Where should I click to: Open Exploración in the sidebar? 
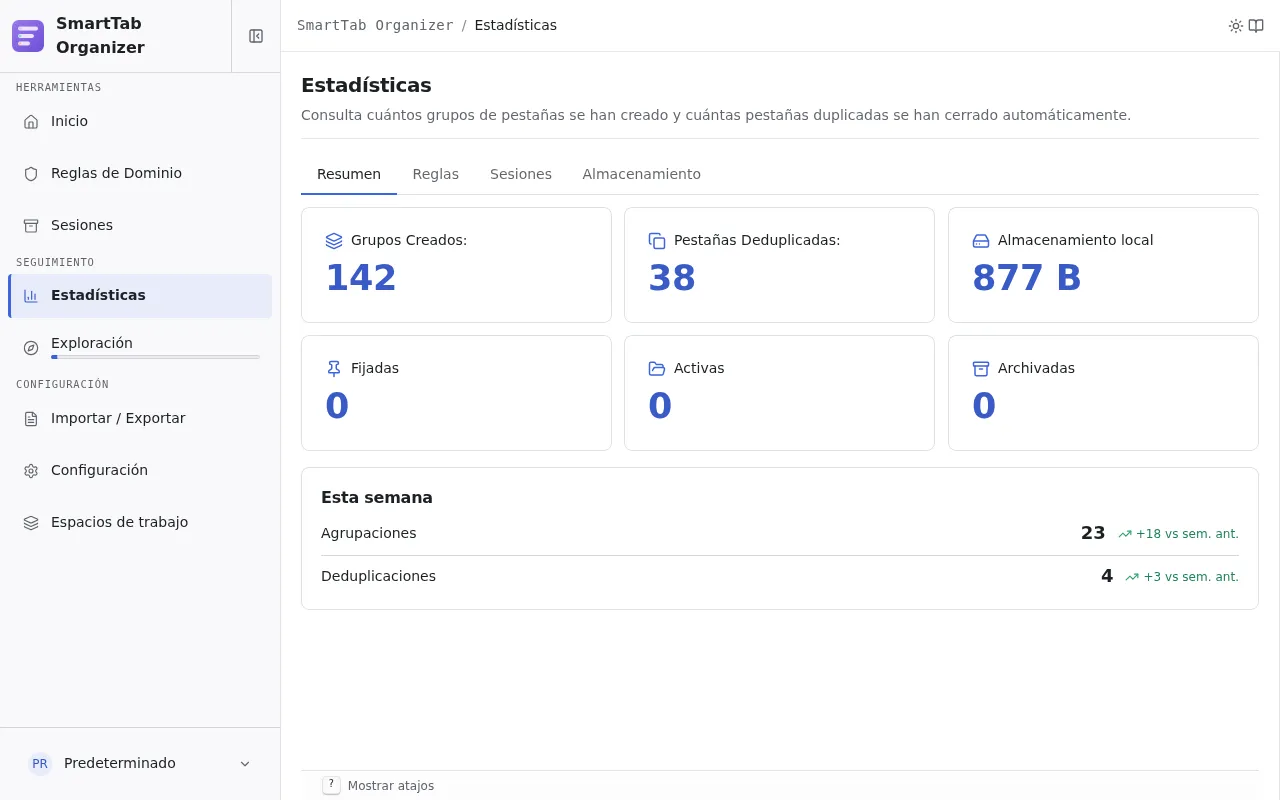tap(140, 348)
